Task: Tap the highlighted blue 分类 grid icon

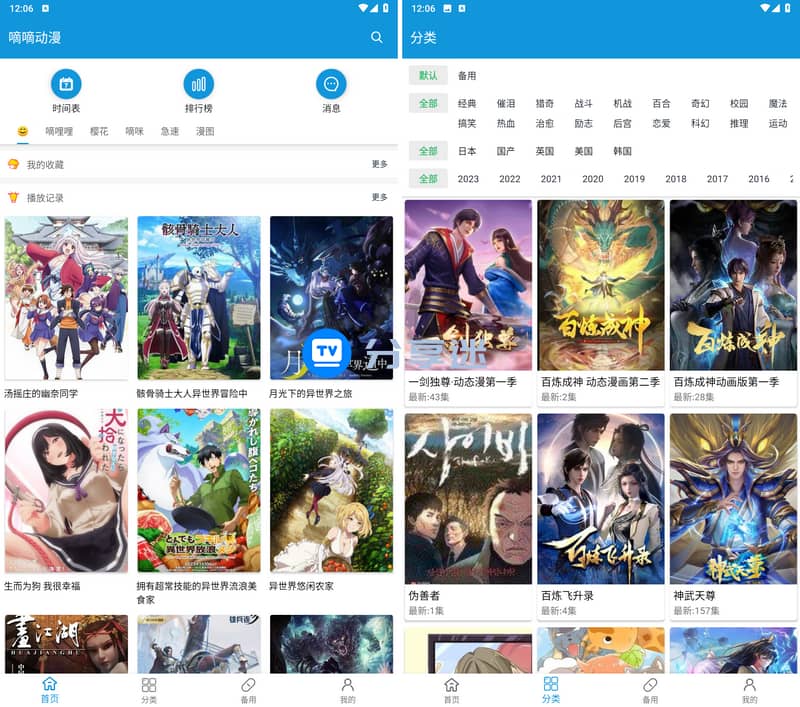Action: tap(550, 685)
